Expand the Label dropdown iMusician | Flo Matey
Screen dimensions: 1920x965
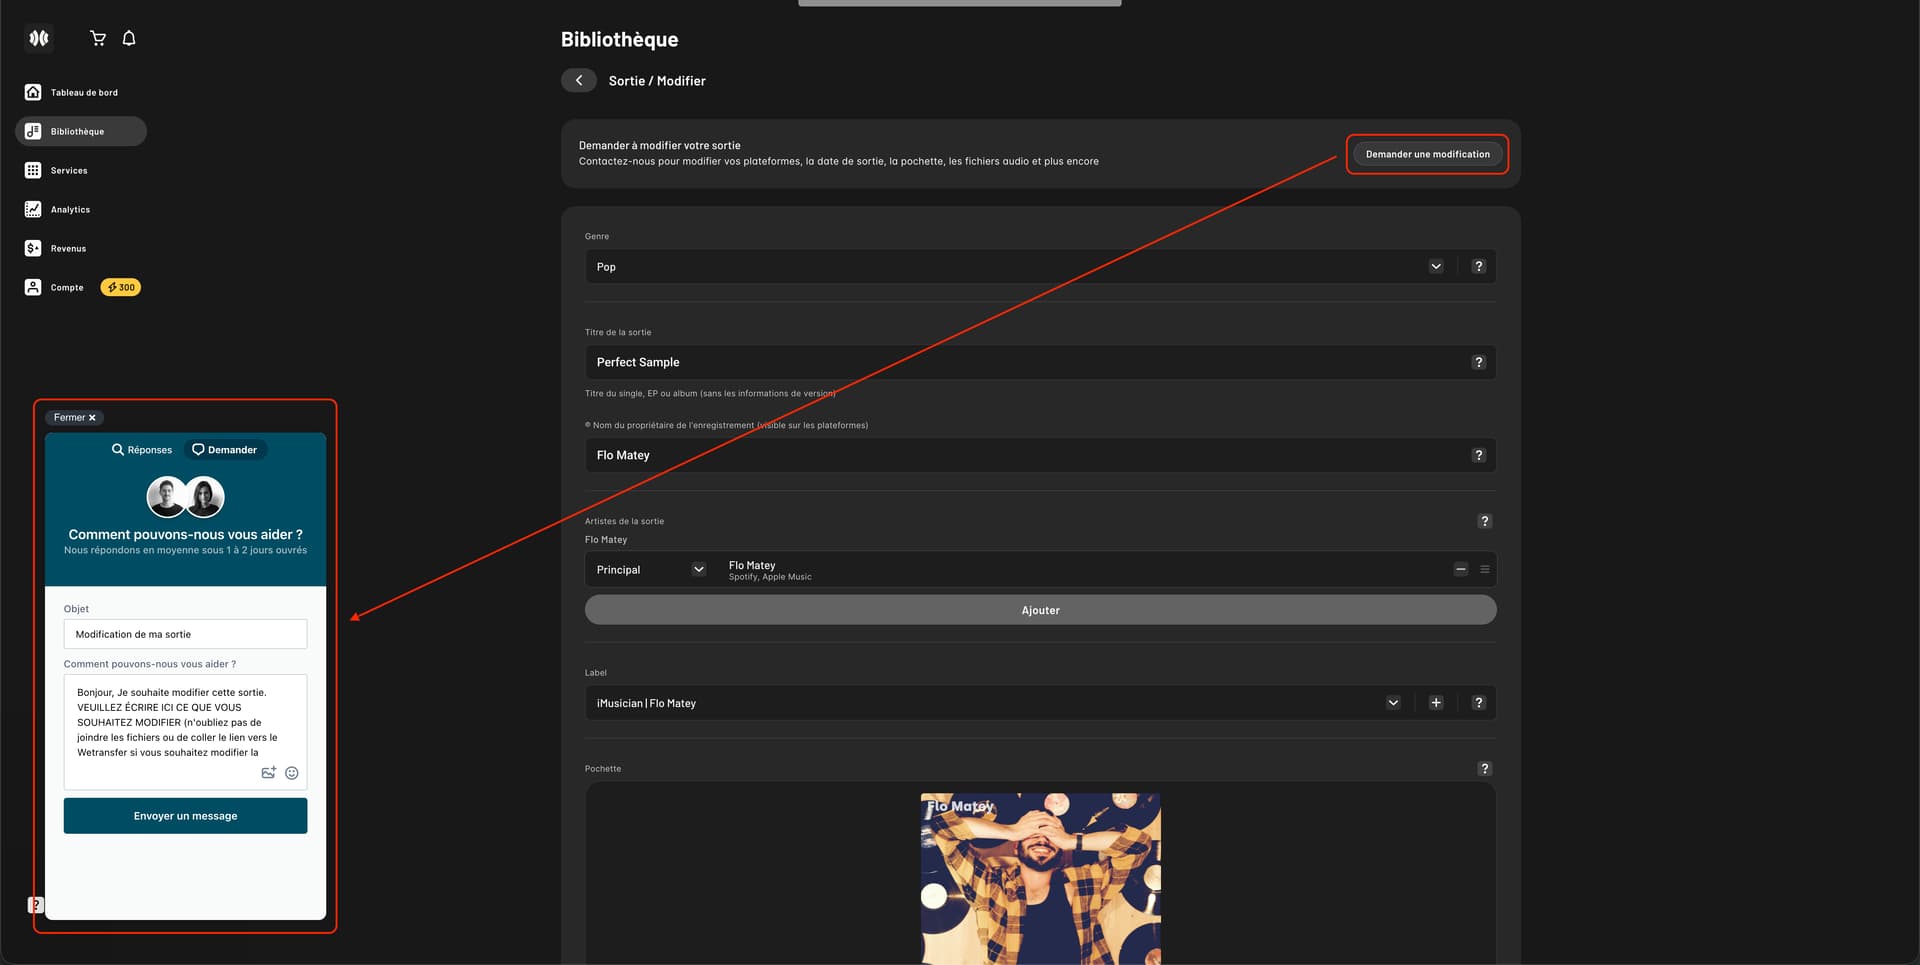pos(1392,703)
